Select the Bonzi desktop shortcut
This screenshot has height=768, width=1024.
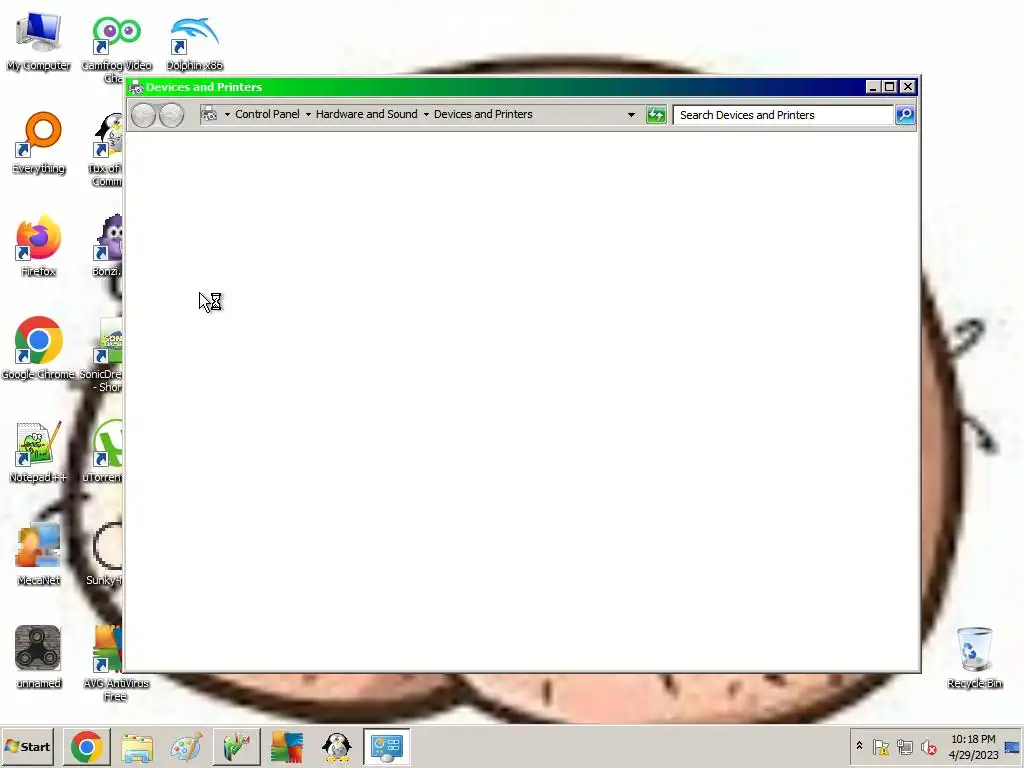108,246
